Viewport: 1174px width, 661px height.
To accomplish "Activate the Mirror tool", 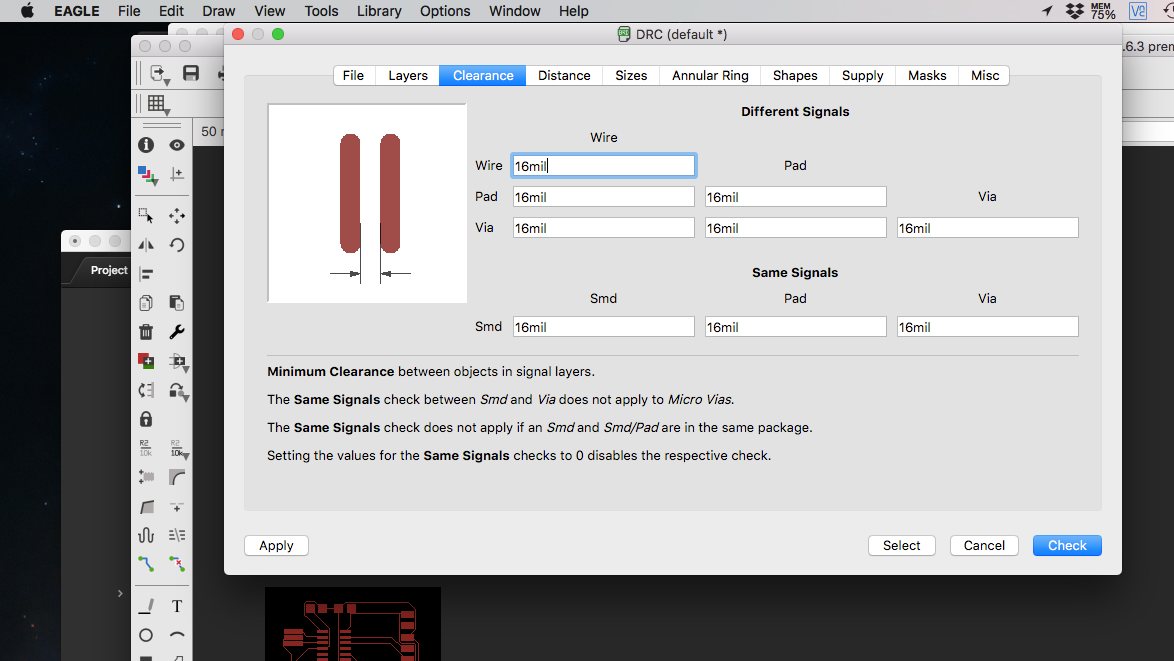I will 146,245.
